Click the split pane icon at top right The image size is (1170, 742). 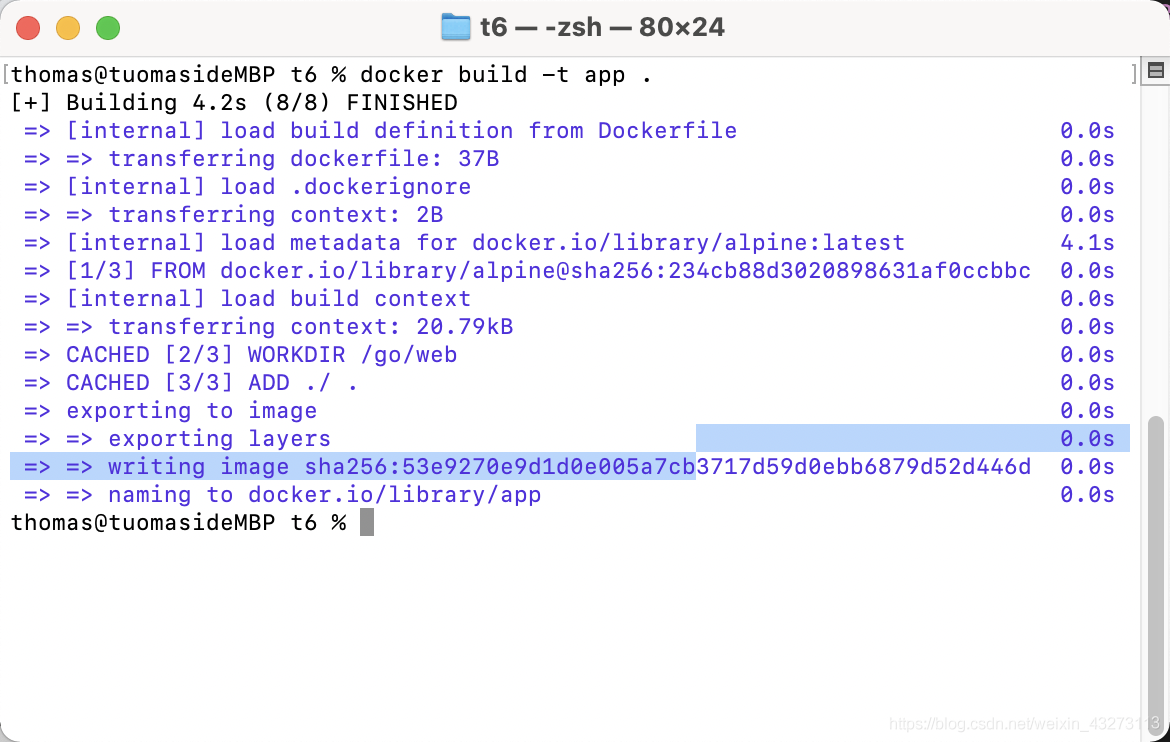click(1156, 71)
